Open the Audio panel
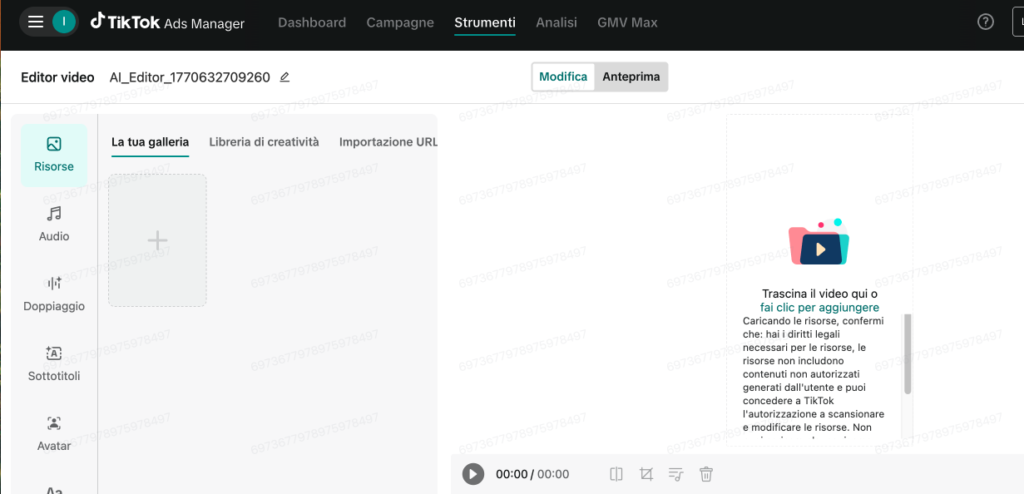The image size is (1024, 494). tap(54, 223)
